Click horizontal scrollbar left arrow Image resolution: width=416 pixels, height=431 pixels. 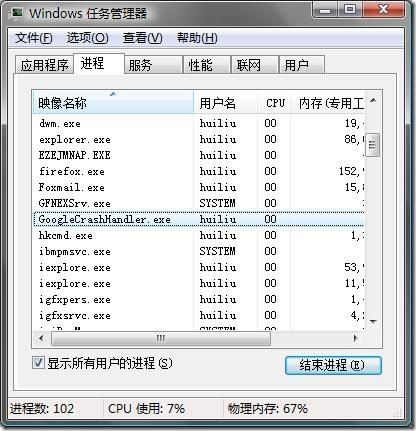coord(41,338)
